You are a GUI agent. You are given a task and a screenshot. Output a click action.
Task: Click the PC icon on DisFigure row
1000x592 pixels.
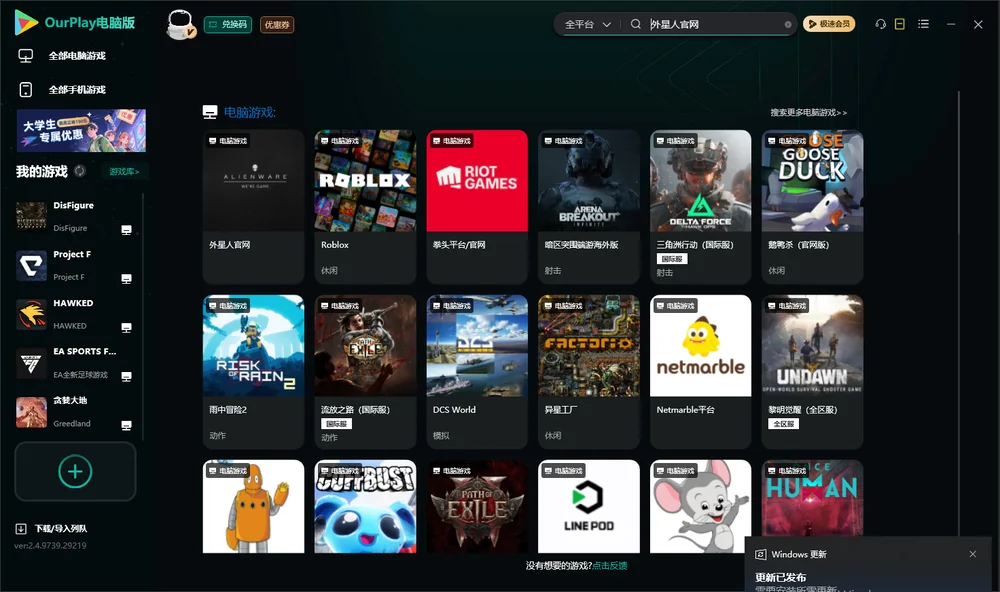point(126,230)
